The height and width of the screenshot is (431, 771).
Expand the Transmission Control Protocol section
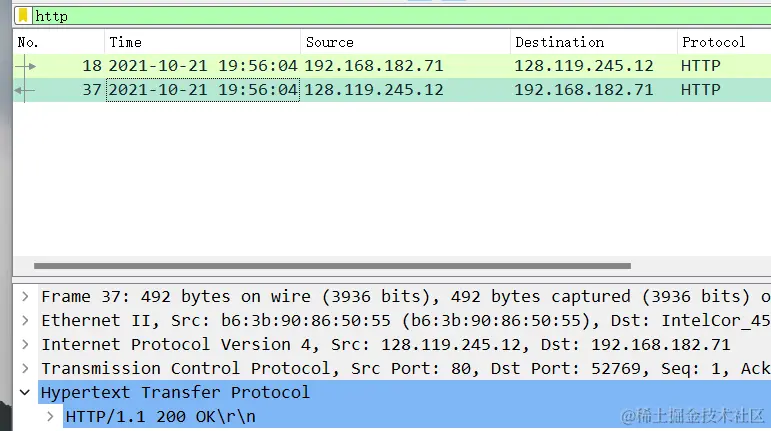[25, 369]
